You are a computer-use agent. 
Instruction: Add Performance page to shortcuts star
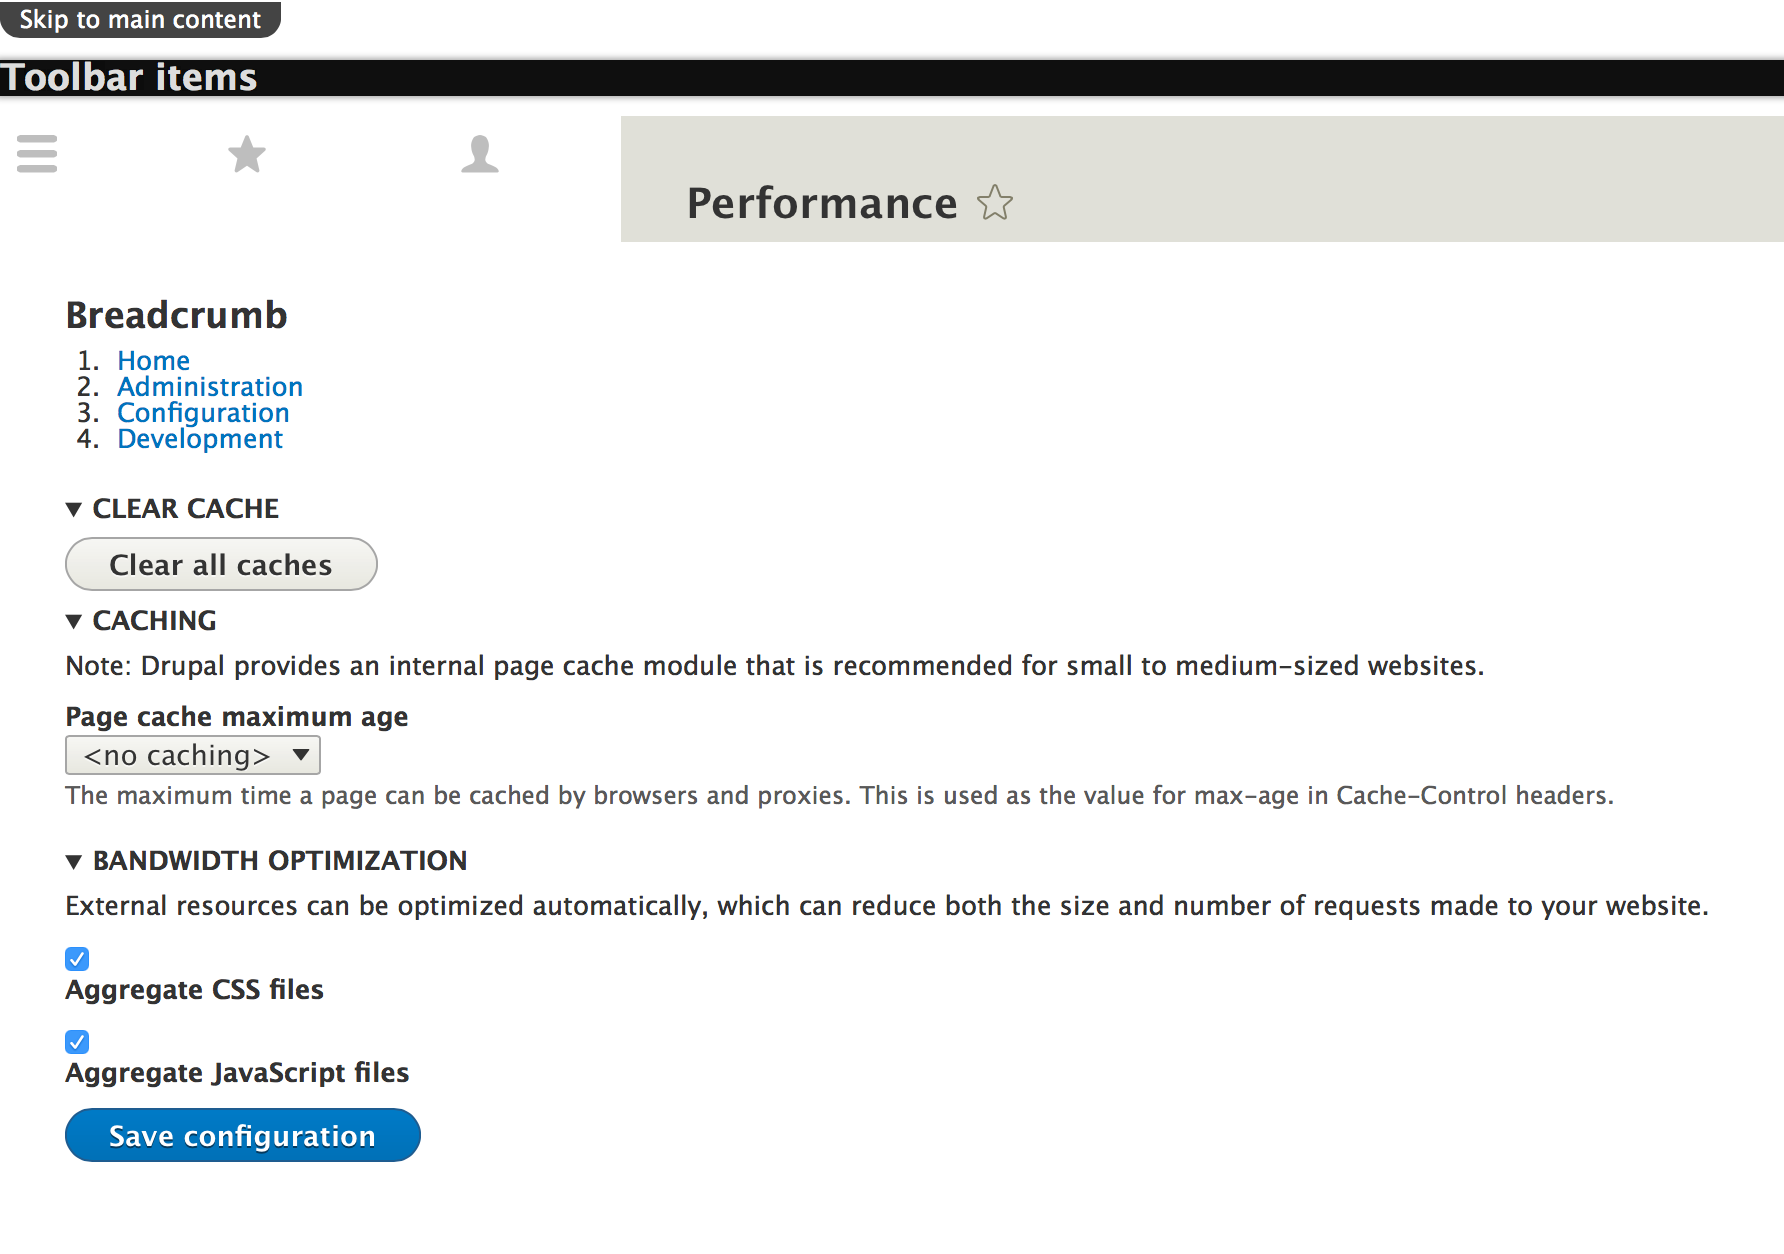[995, 203]
